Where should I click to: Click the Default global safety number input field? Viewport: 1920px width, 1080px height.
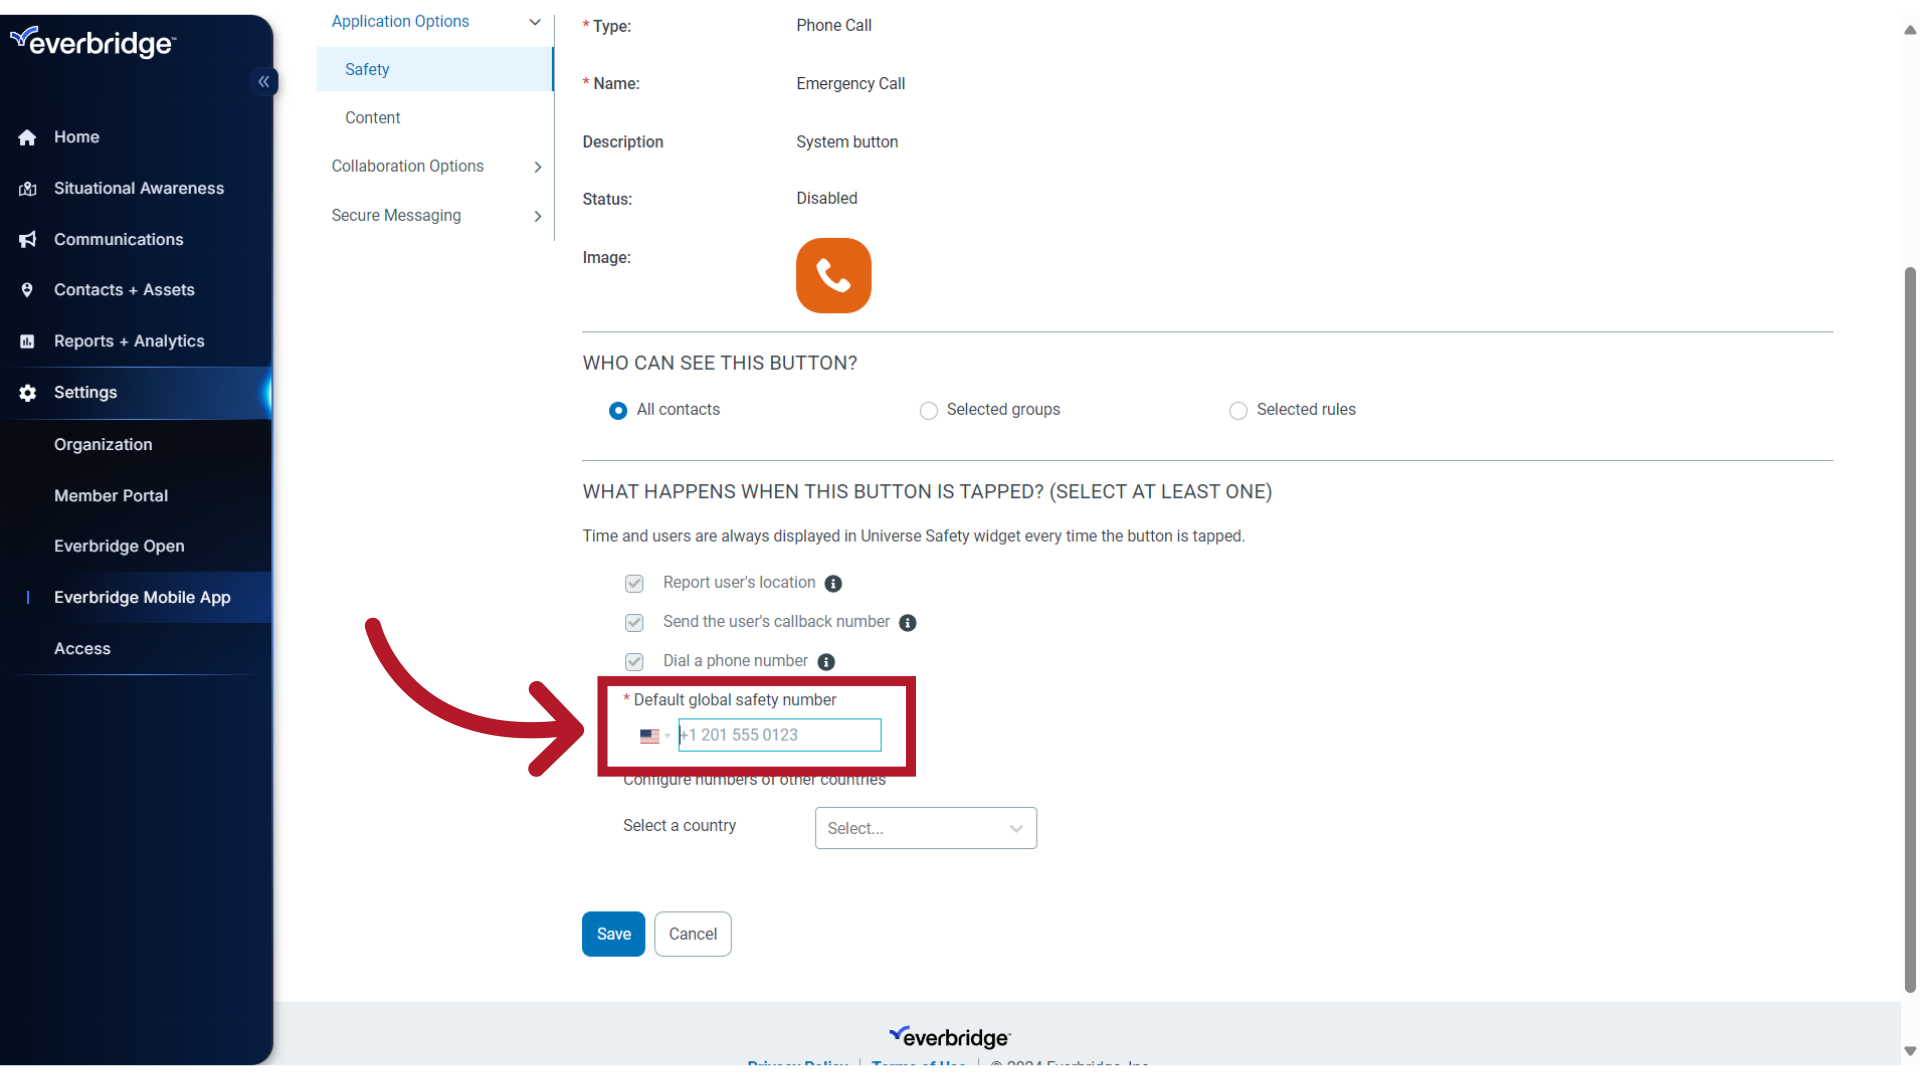pos(779,735)
